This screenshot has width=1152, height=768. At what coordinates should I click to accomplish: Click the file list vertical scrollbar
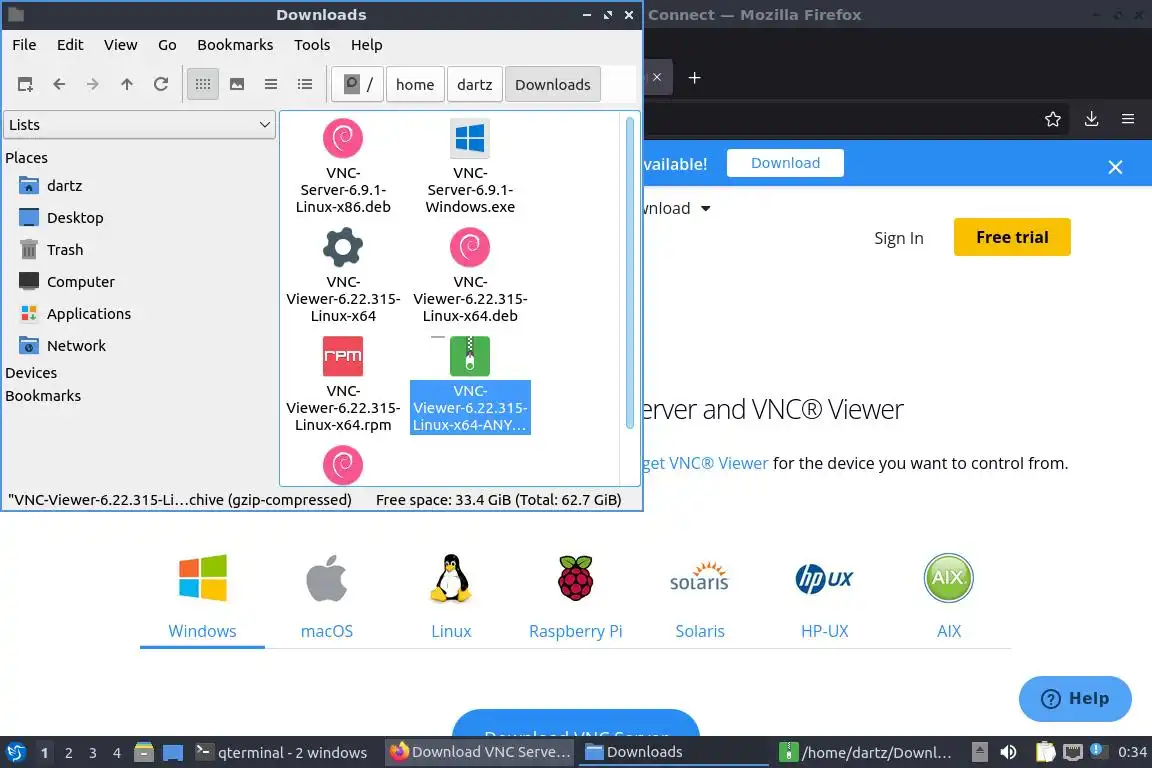(630, 272)
